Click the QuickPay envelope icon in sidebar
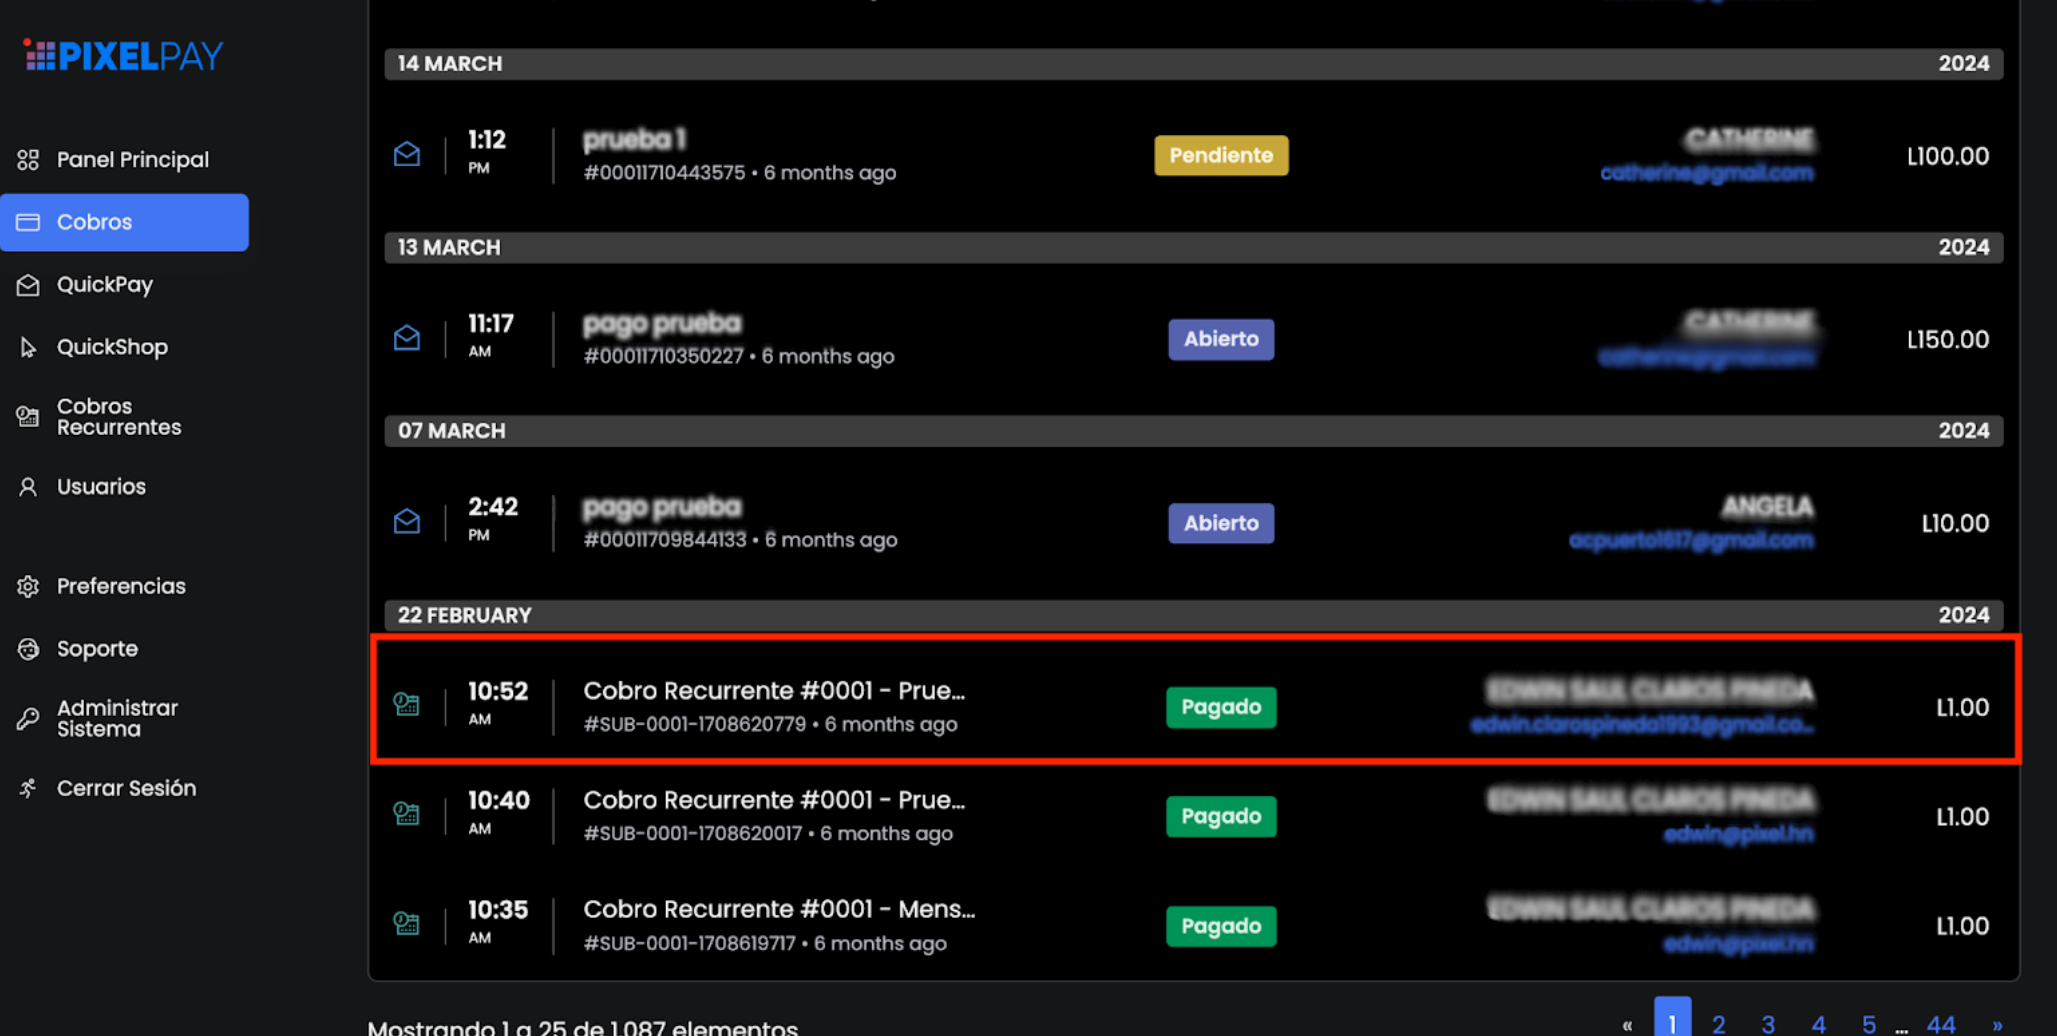Viewport: 2057px width, 1036px height. tap(28, 285)
